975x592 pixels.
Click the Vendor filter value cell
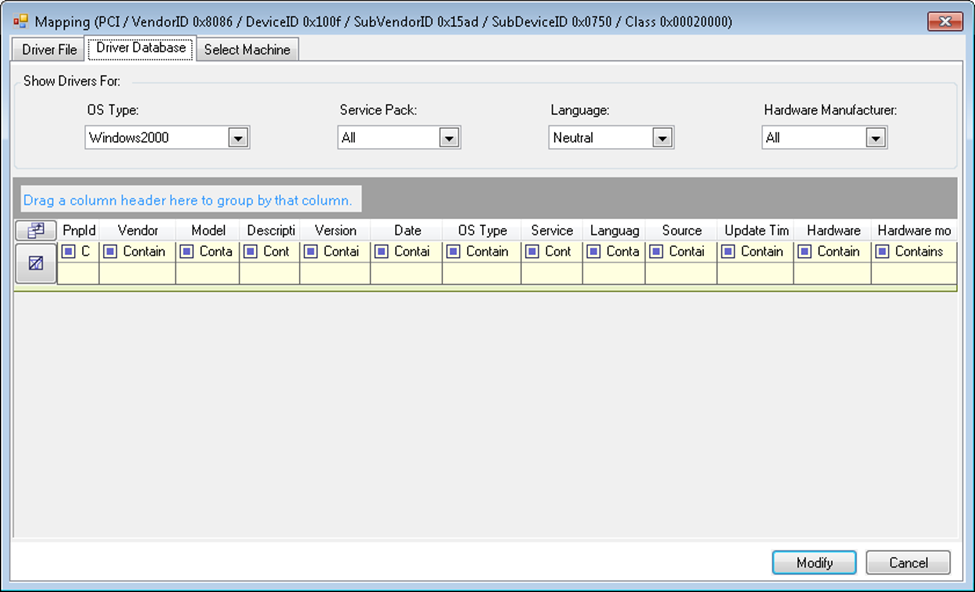coord(137,273)
